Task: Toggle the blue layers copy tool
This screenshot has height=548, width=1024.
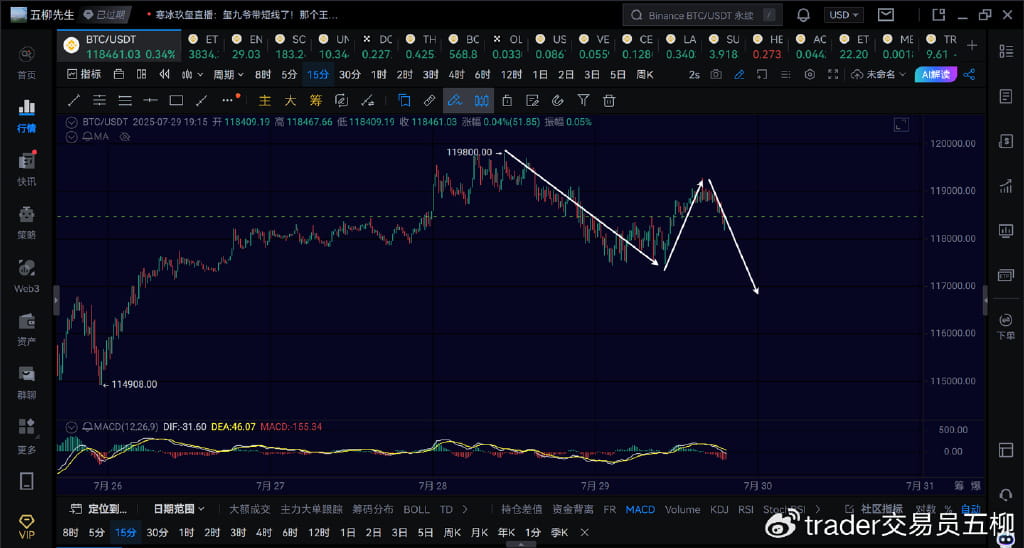Action: [x=404, y=101]
